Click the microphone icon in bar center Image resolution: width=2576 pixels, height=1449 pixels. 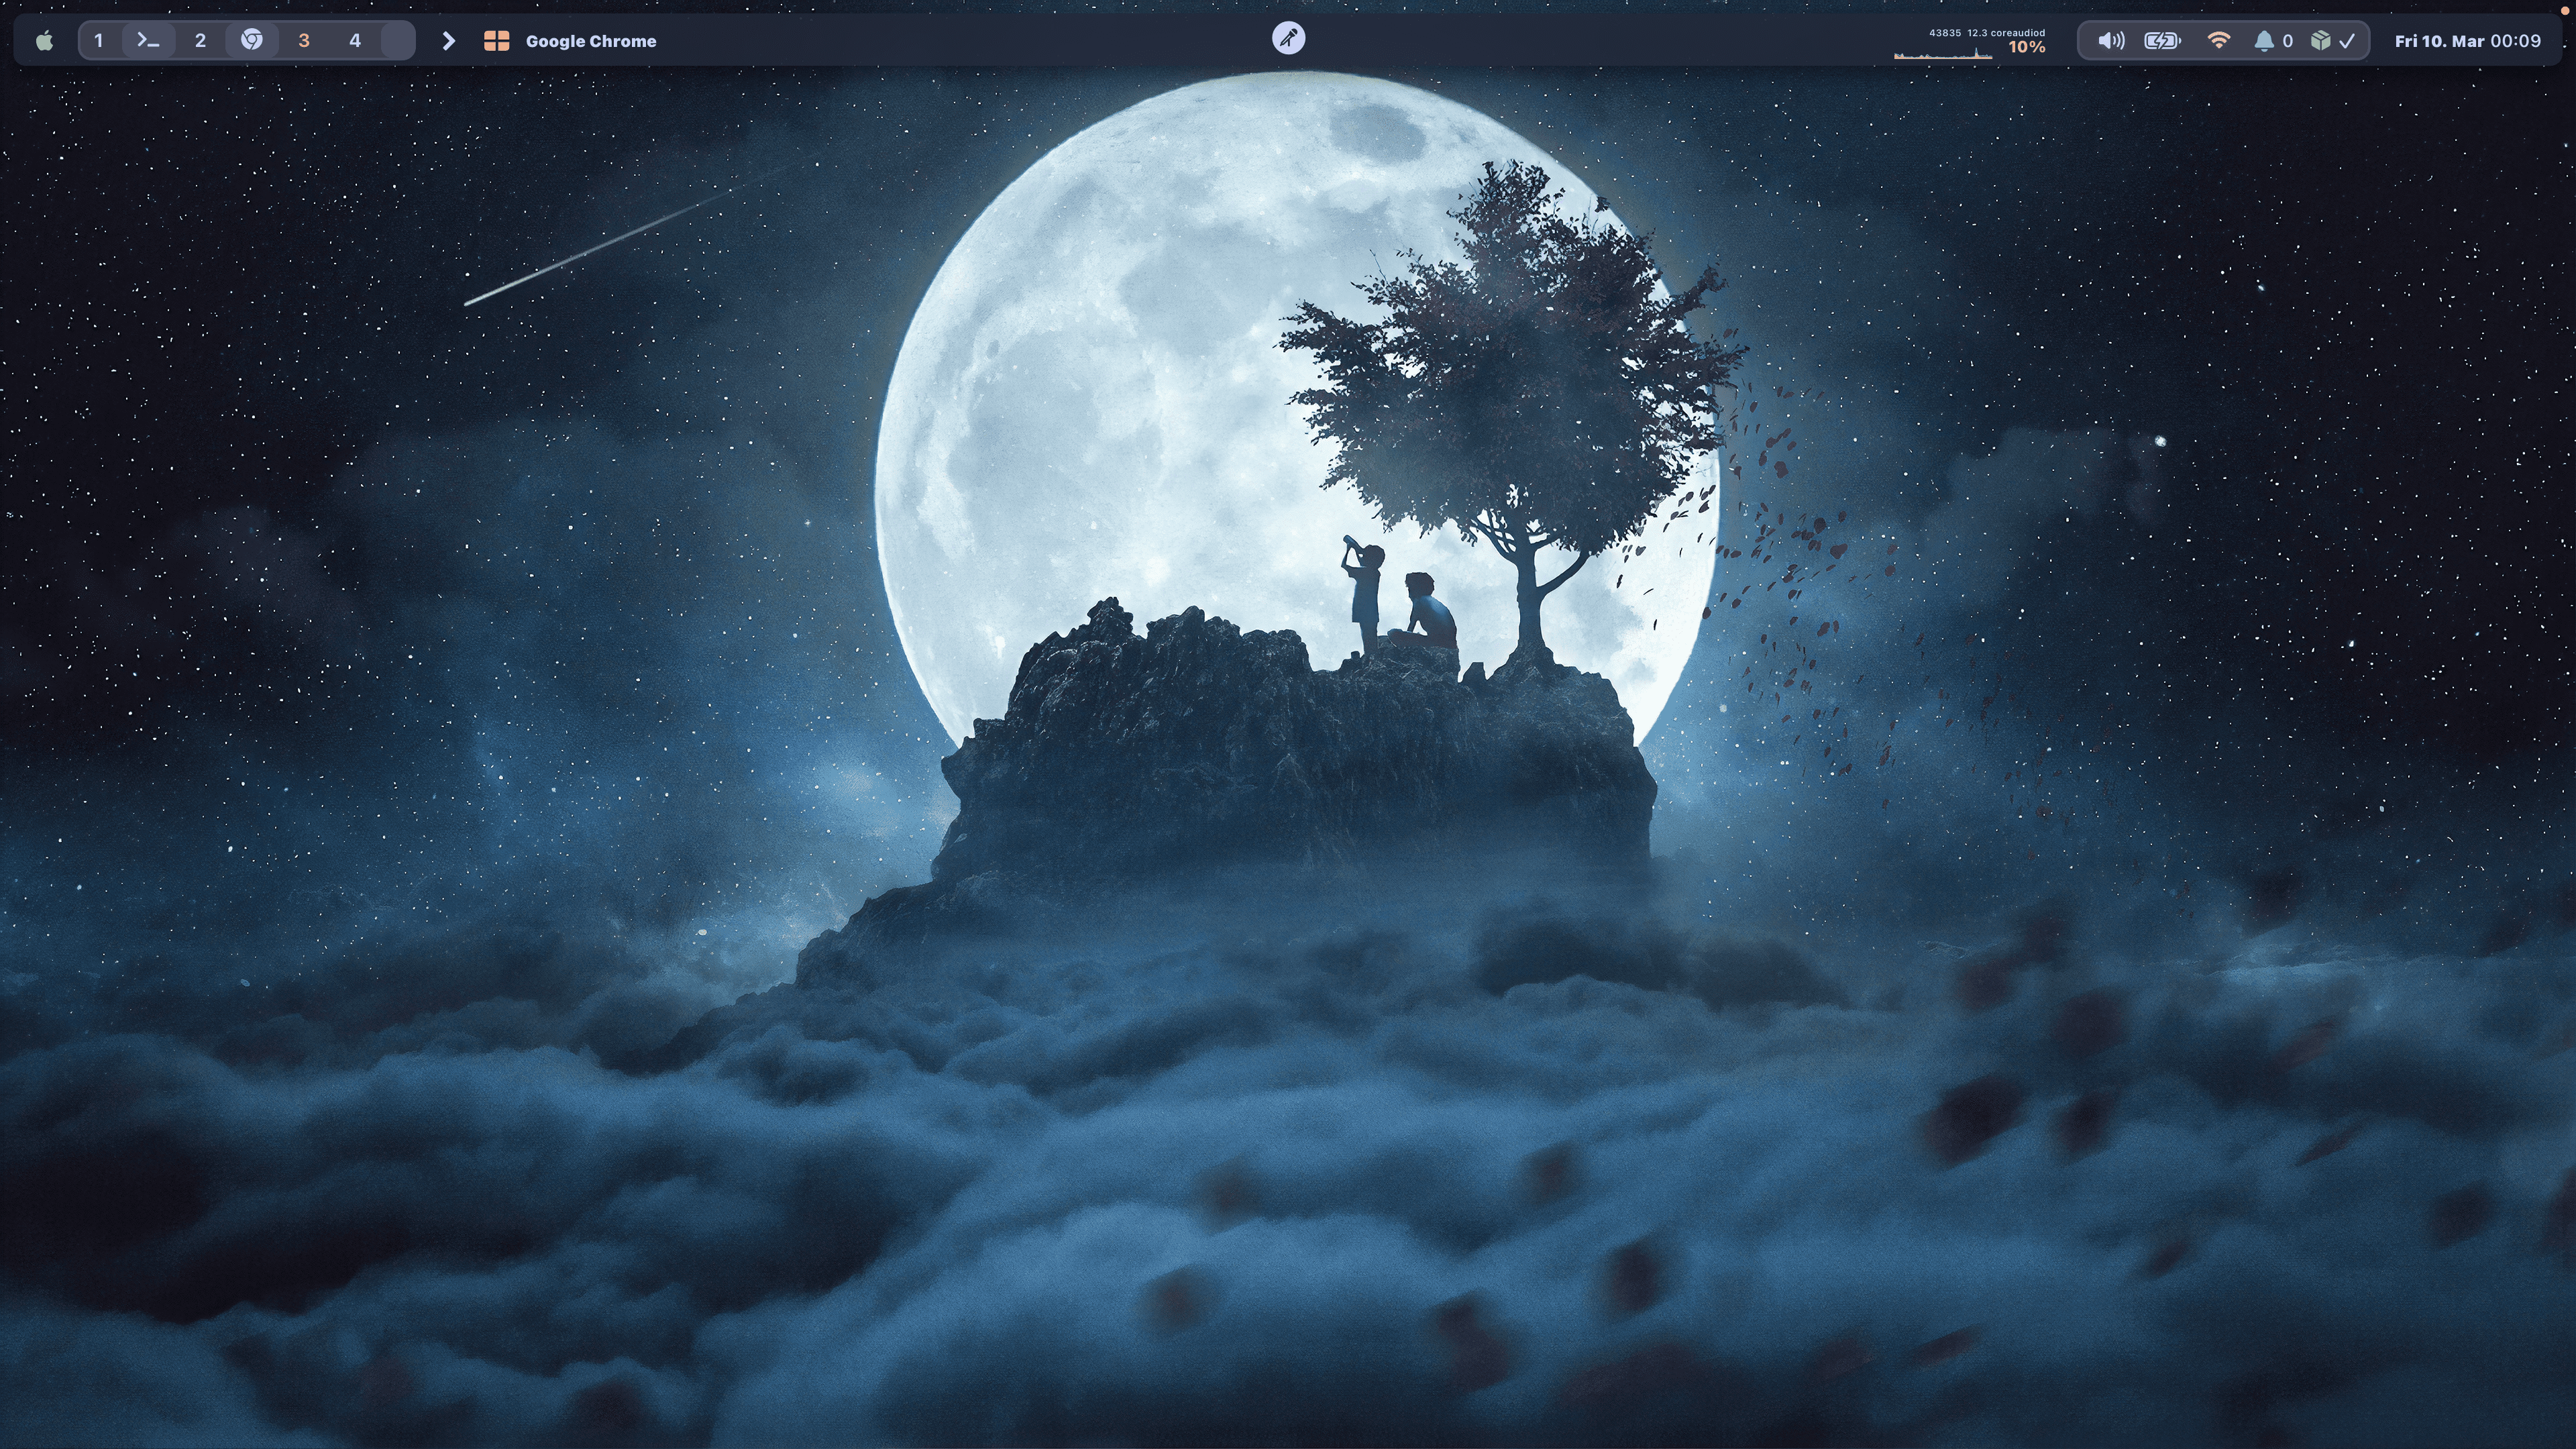(1288, 39)
